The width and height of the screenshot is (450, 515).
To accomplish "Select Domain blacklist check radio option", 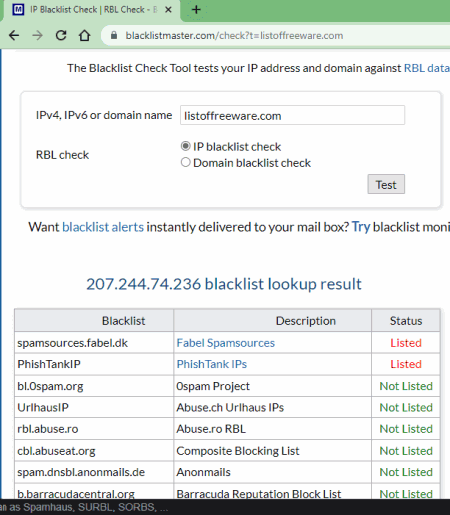I will [x=186, y=163].
